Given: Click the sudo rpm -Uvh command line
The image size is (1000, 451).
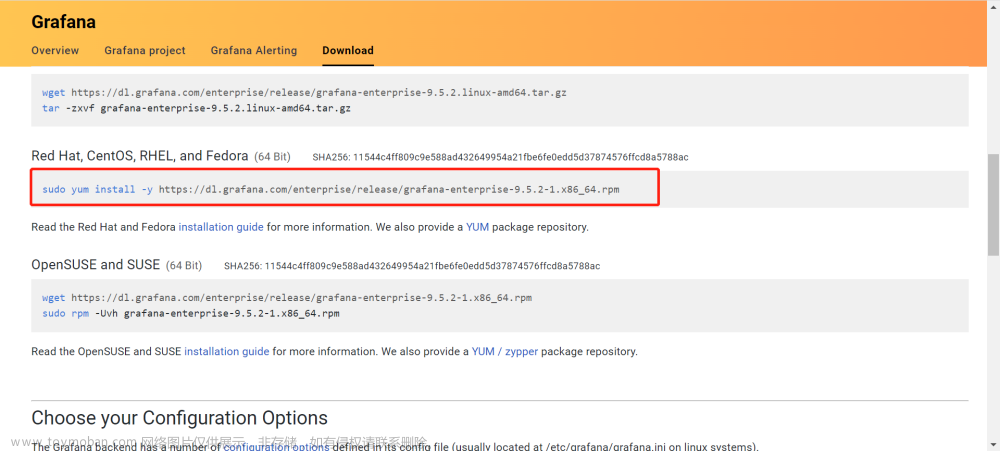Looking at the screenshot, I should [191, 313].
